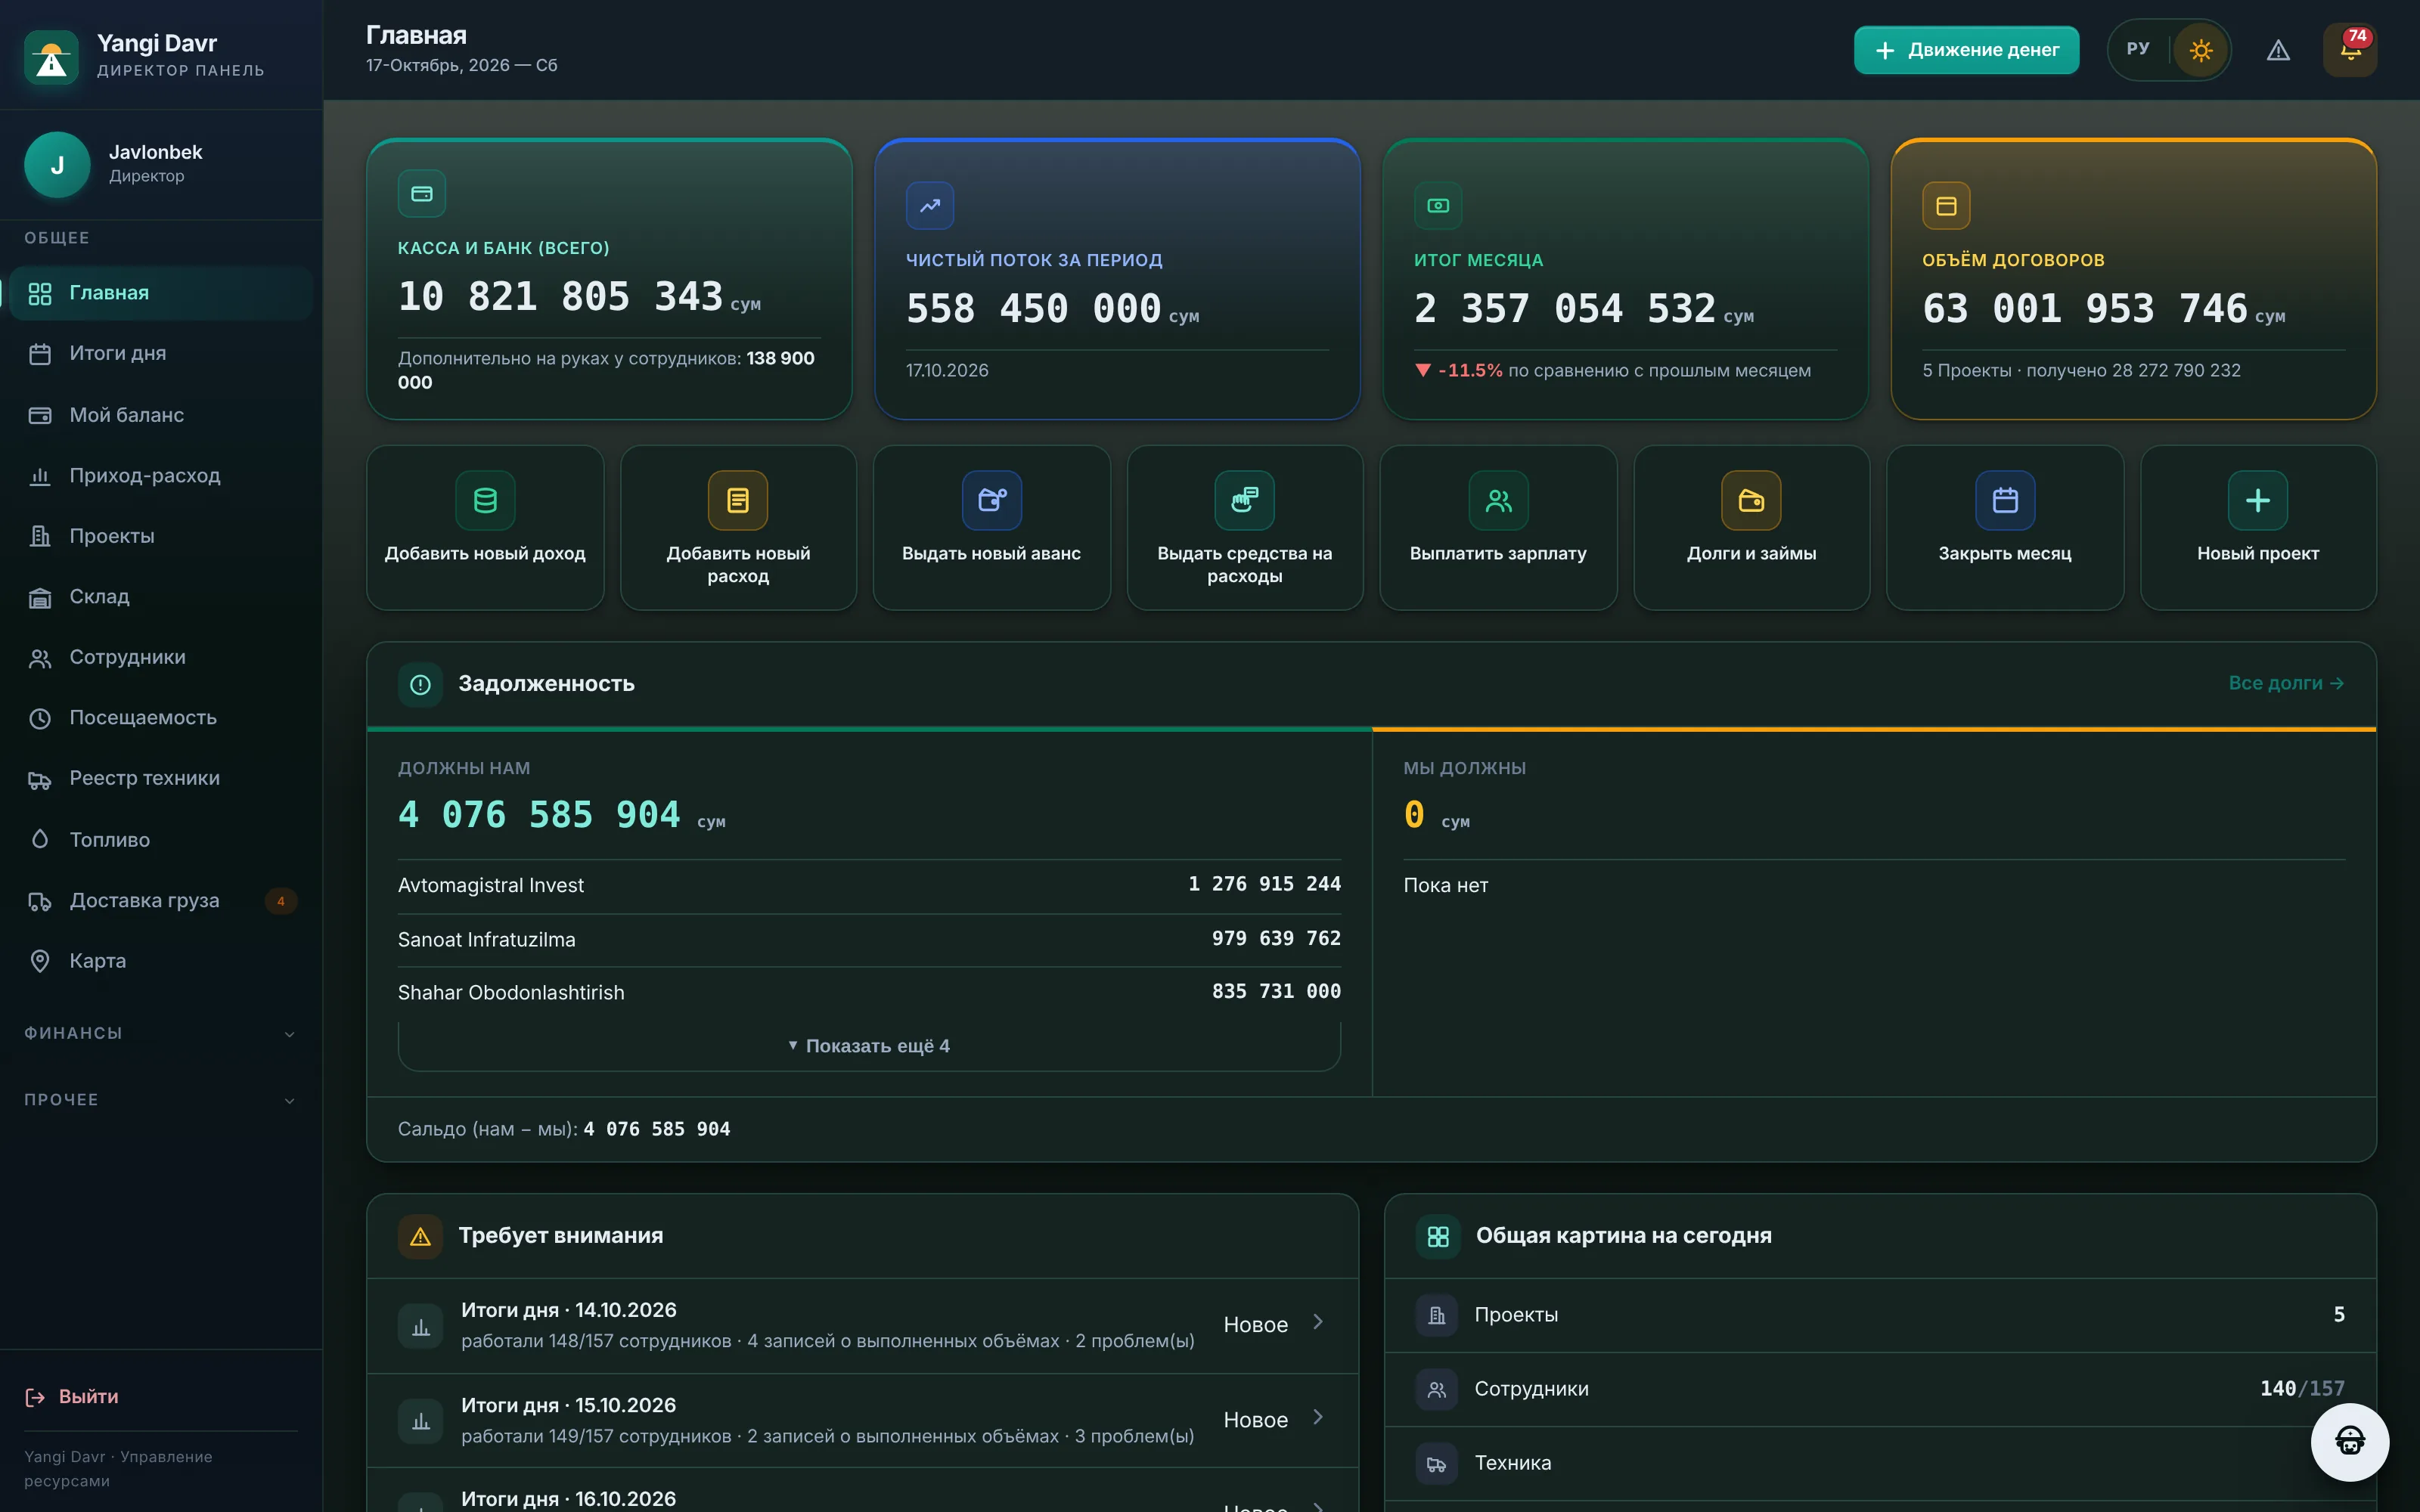Screen dimensions: 2420x1512
Task: Open Итоги дня 14.10.2026 row chevron
Action: [1318, 1322]
